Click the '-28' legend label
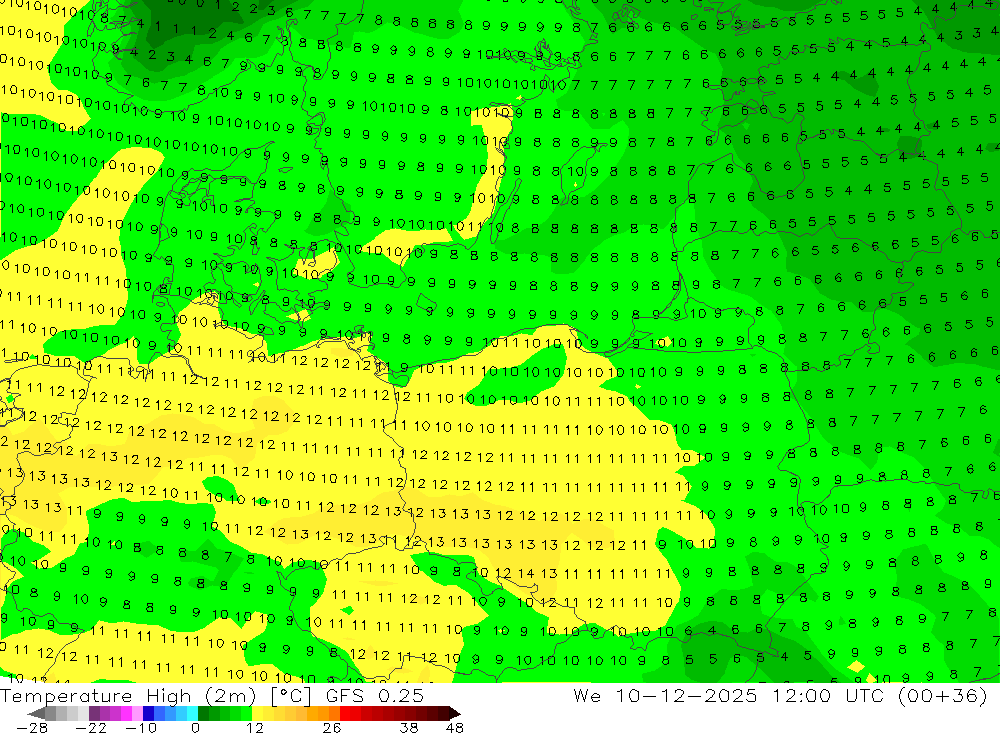The image size is (1000, 733). [32, 728]
